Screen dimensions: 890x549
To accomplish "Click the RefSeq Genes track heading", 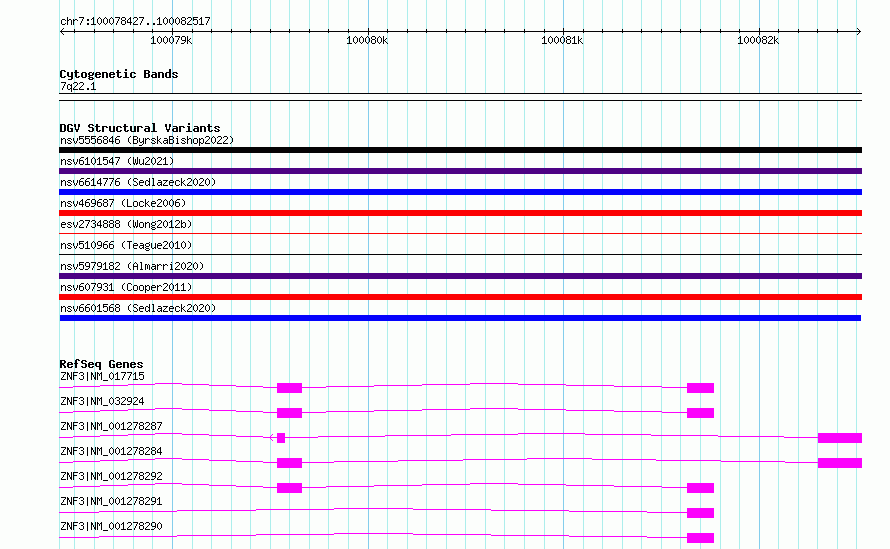I will tap(101, 364).
